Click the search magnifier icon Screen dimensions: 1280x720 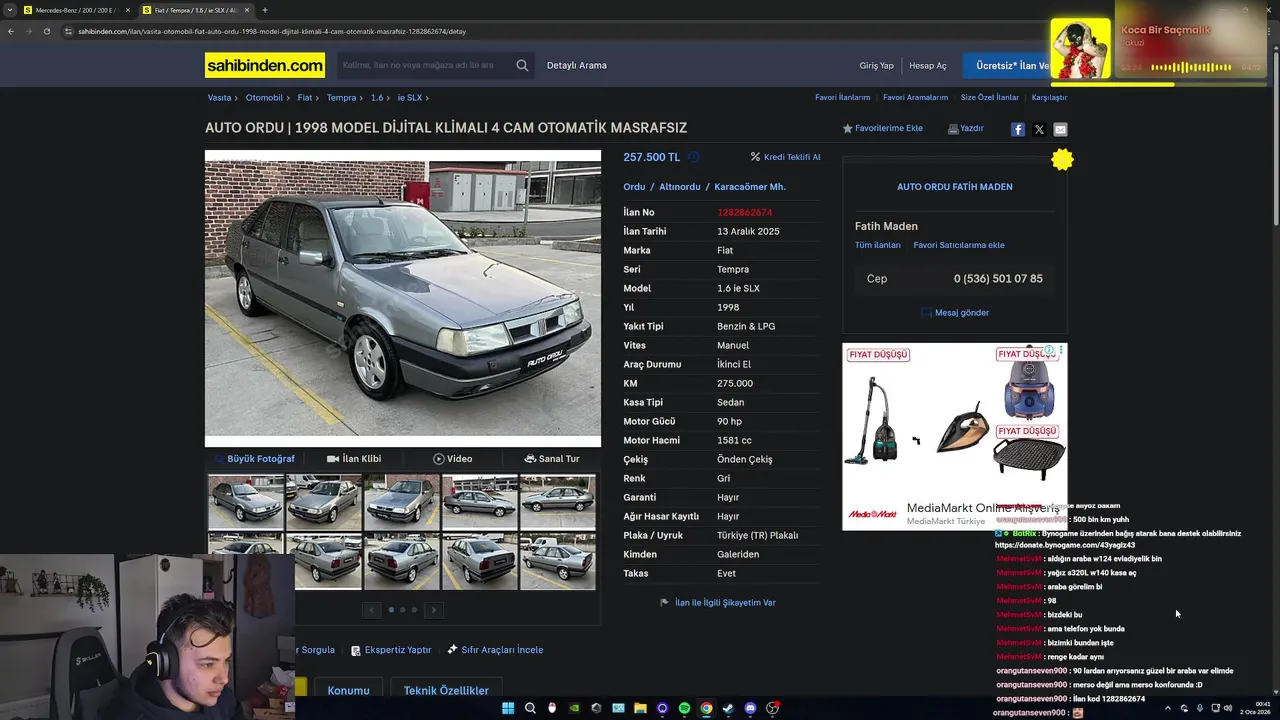coord(522,65)
